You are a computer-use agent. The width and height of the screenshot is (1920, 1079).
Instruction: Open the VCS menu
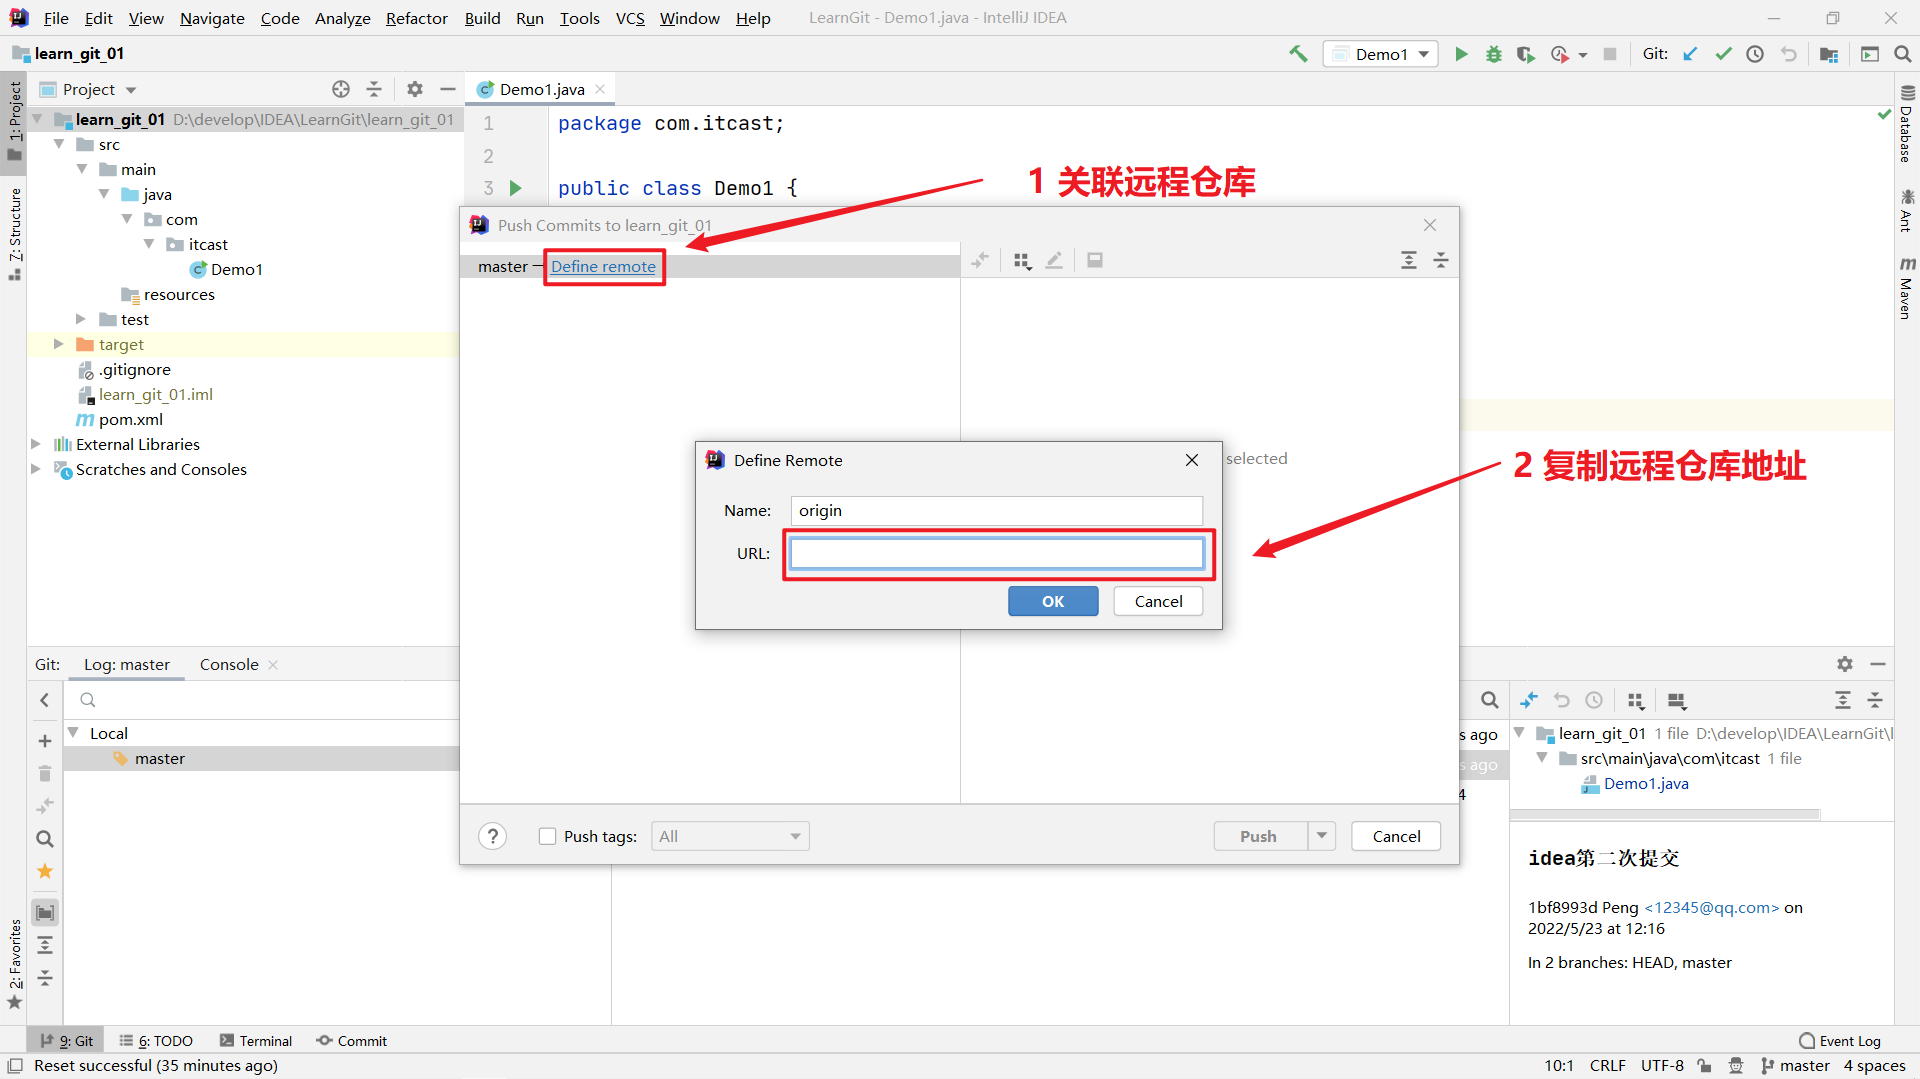630,18
